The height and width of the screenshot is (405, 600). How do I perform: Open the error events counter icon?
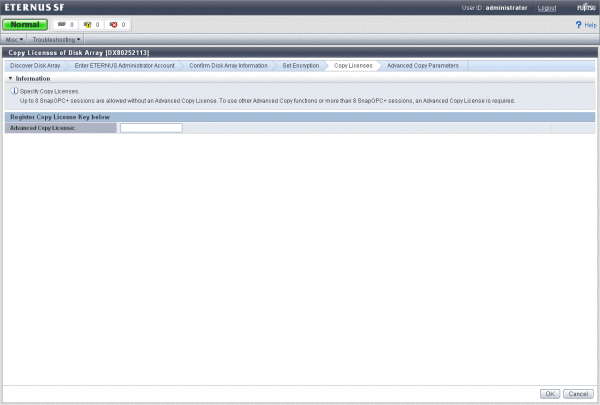(113, 24)
